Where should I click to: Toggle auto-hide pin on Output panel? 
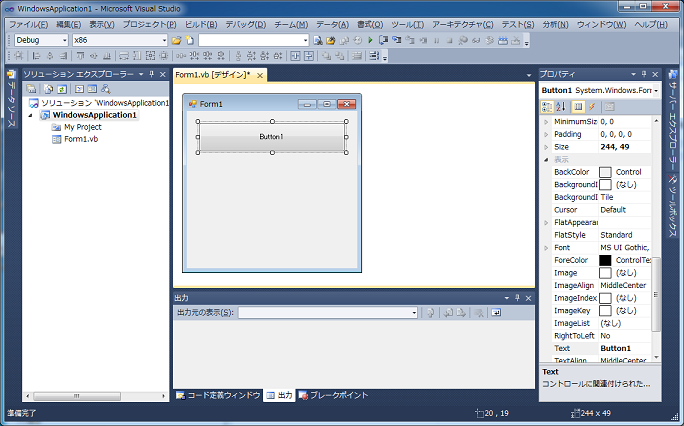[517, 298]
